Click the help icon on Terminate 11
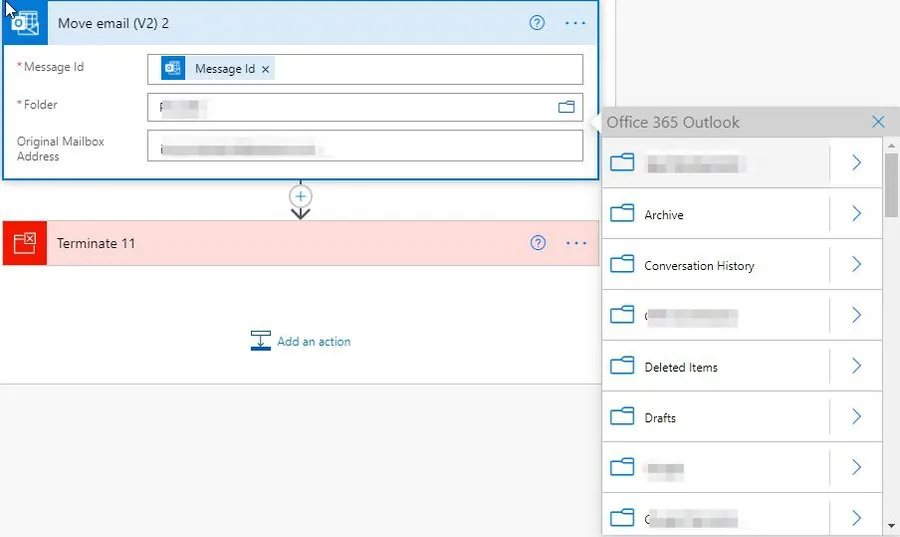The width and height of the screenshot is (900, 537). pos(538,243)
